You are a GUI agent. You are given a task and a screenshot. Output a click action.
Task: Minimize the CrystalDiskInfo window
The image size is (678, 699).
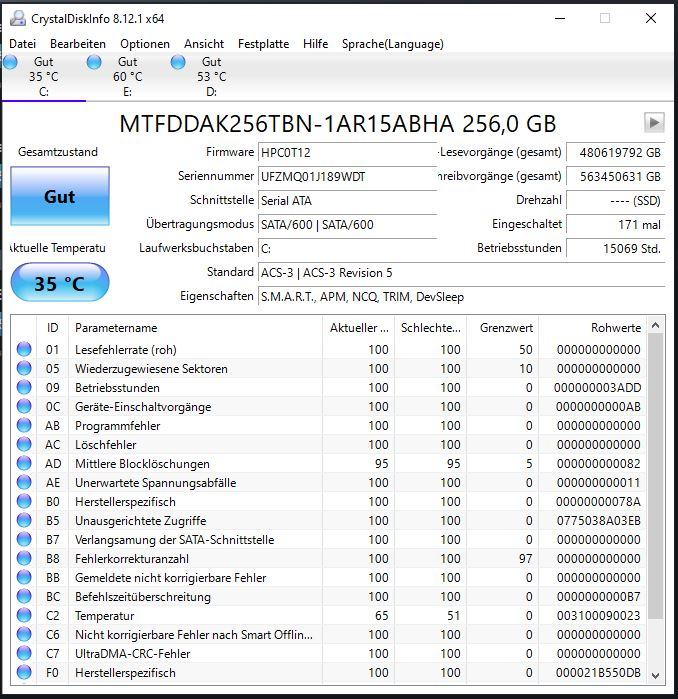click(560, 18)
